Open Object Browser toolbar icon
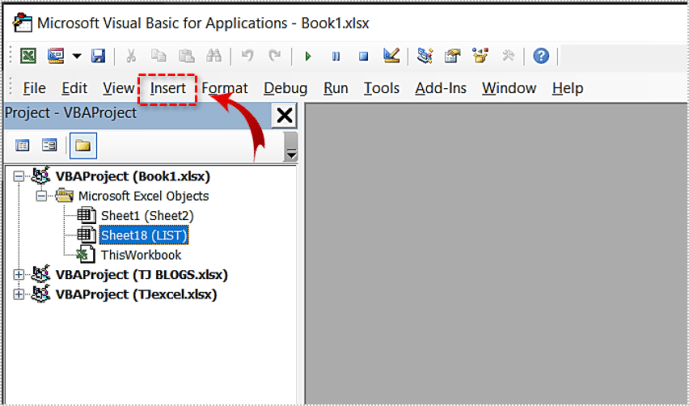The width and height of the screenshot is (689, 406). pos(480,56)
